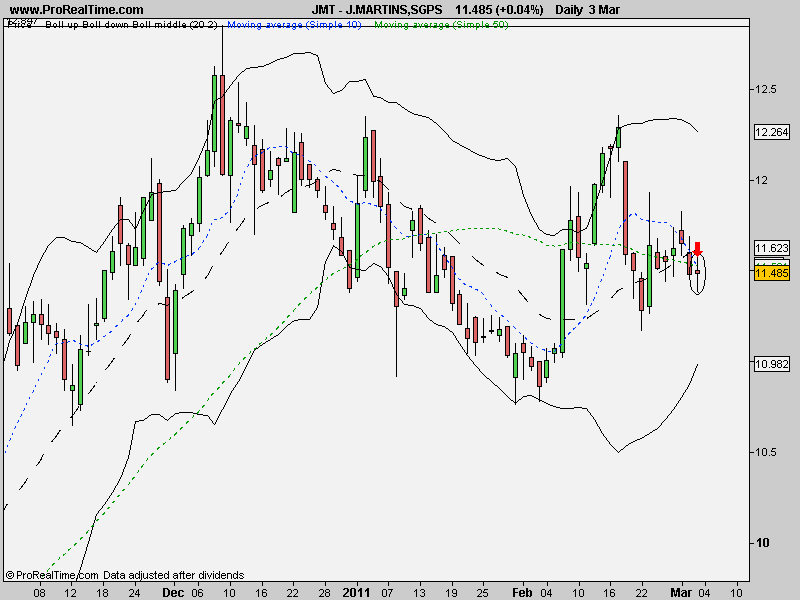This screenshot has width=800, height=600.
Task: Select Moving average (Simple 10) legend entry
Action: (x=294, y=24)
